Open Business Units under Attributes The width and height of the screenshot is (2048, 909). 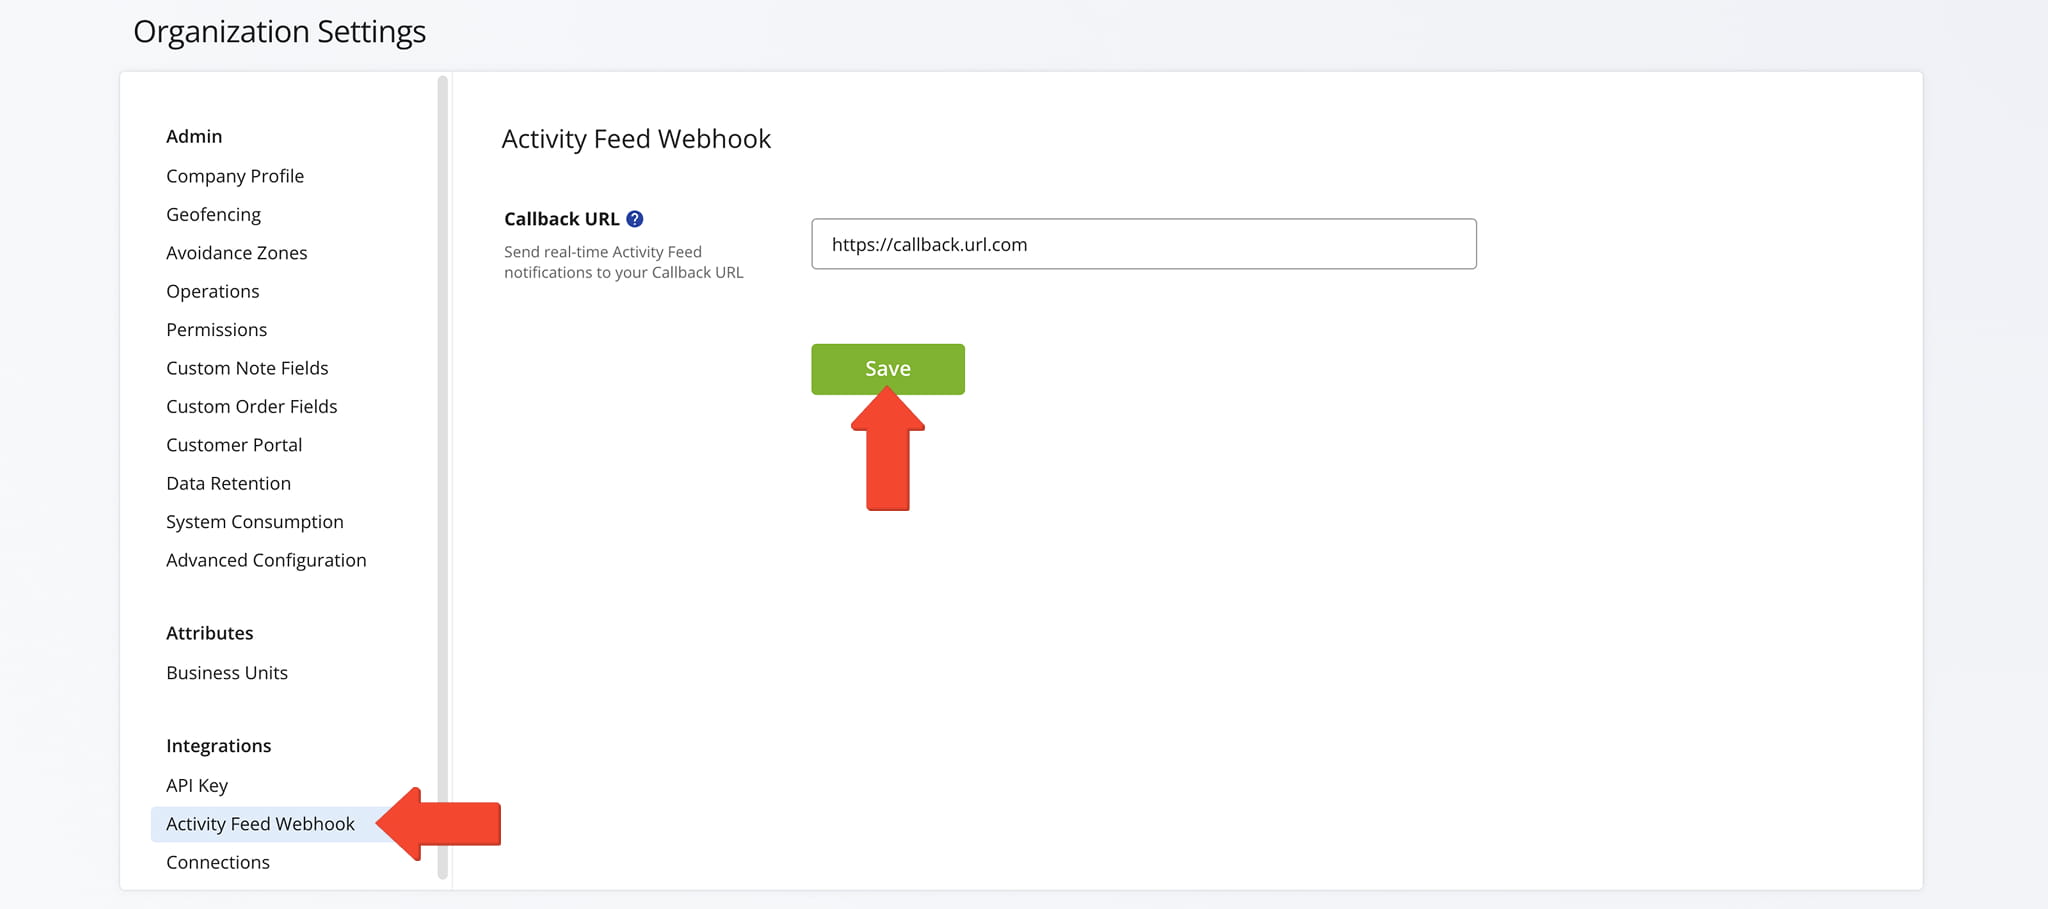click(x=227, y=673)
